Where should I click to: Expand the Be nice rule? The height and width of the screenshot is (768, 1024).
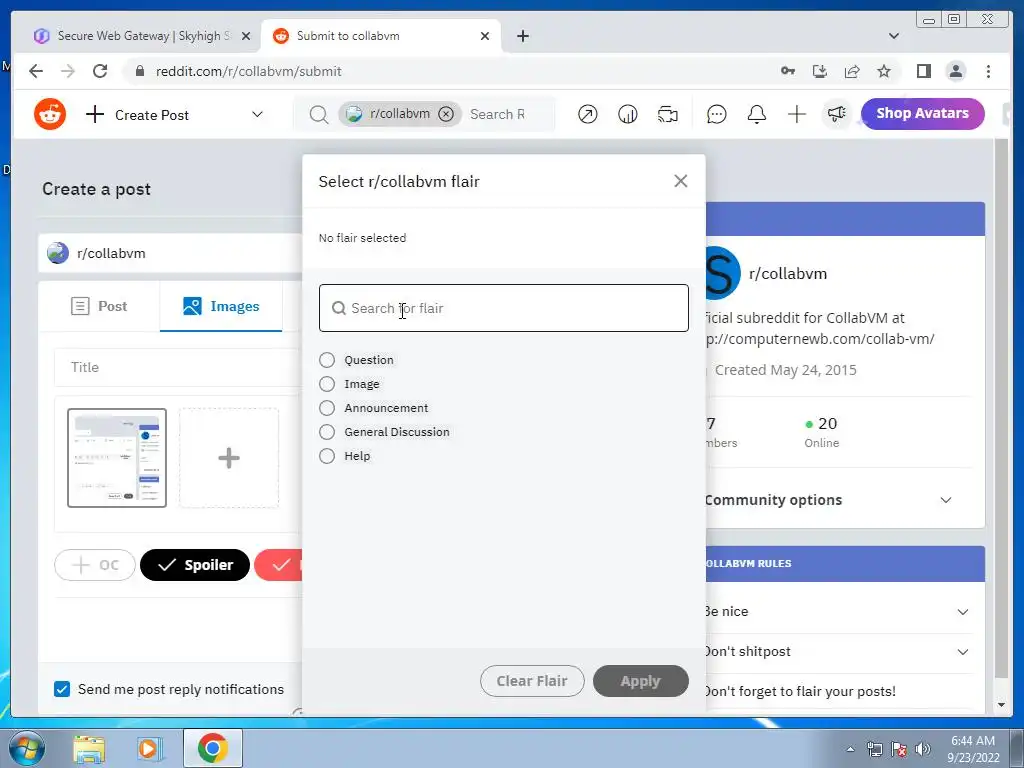tap(963, 612)
